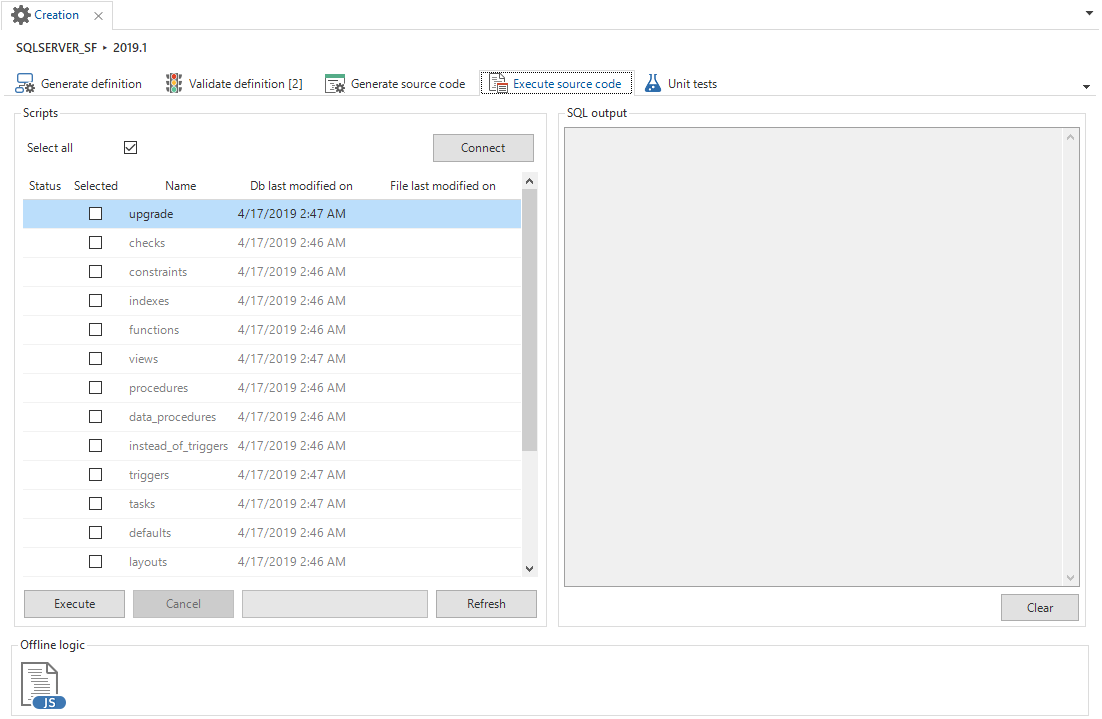The image size is (1102, 719).
Task: Click the Creation tab gear icon
Action: tap(20, 15)
